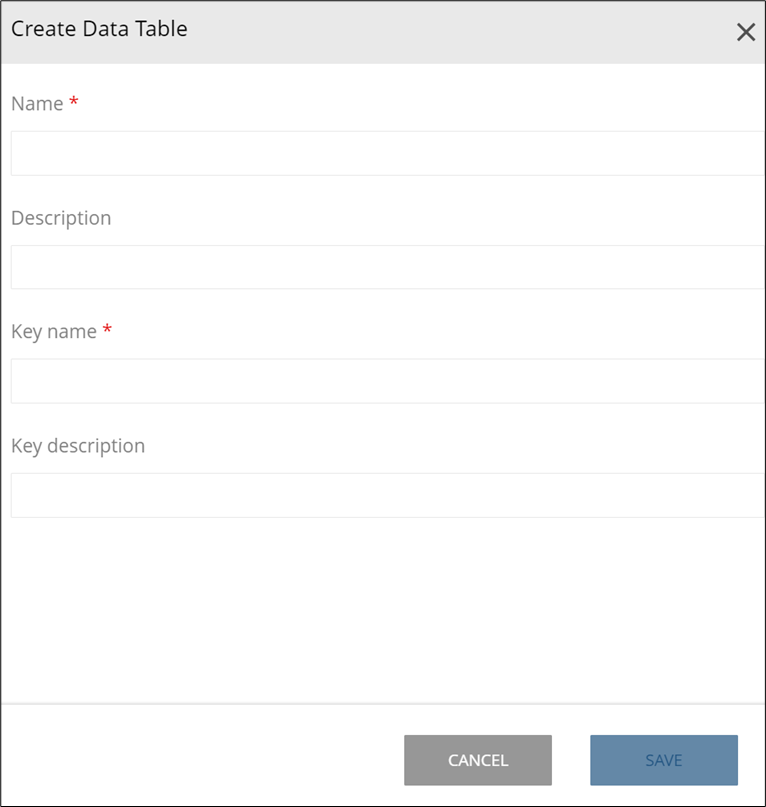766x807 pixels.
Task: Click the Description field label
Action: (62, 218)
